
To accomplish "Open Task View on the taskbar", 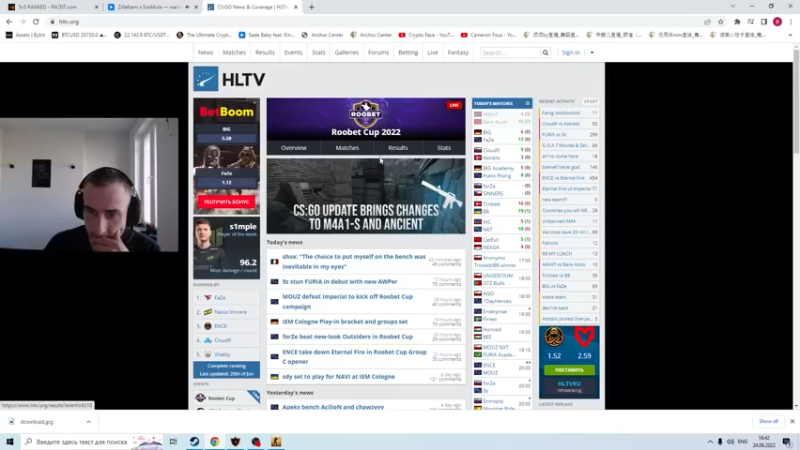I will (173, 441).
